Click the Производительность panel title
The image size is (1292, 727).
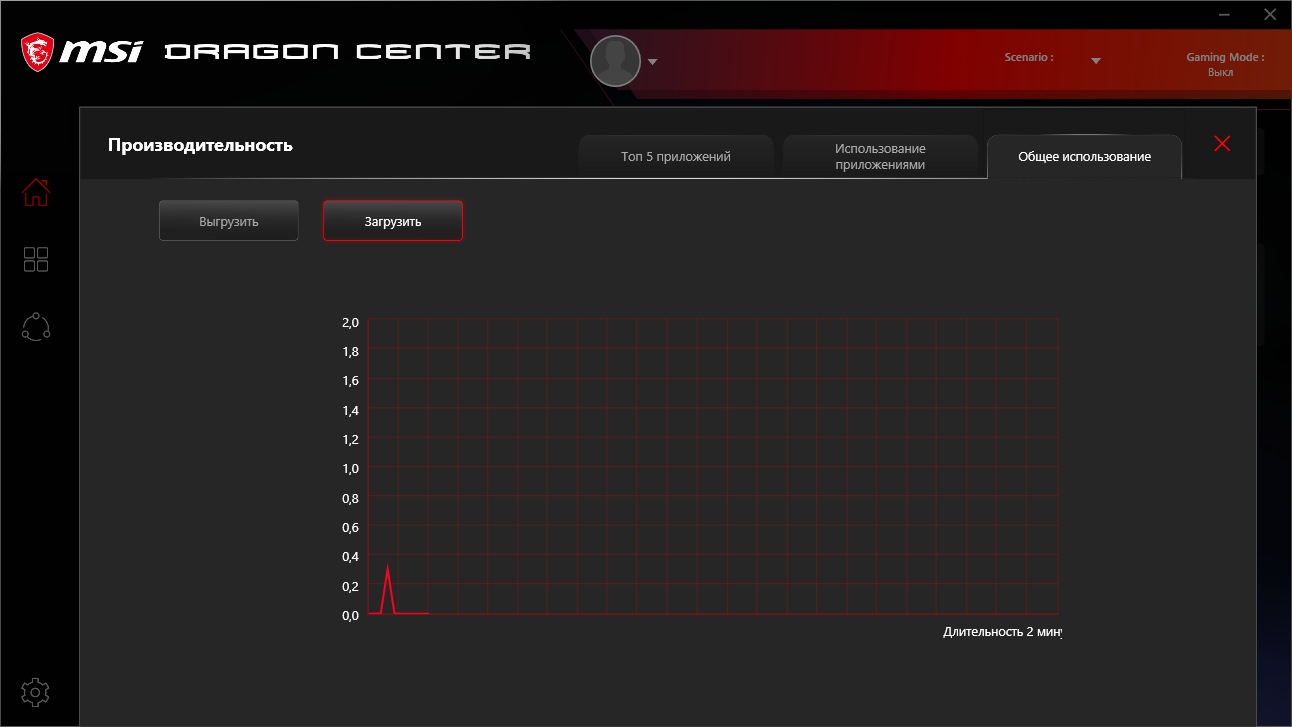[x=200, y=145]
